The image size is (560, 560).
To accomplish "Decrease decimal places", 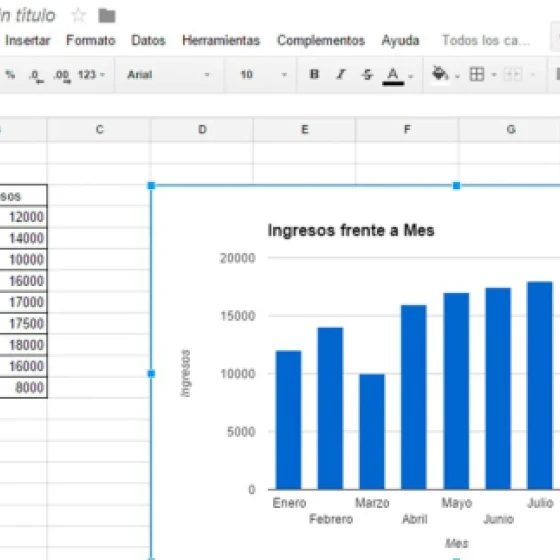I will (x=36, y=76).
